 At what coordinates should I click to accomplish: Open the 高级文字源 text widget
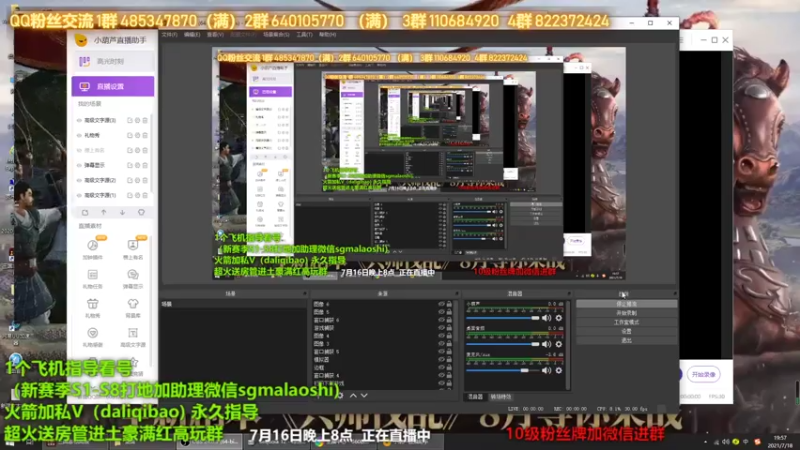point(133,337)
